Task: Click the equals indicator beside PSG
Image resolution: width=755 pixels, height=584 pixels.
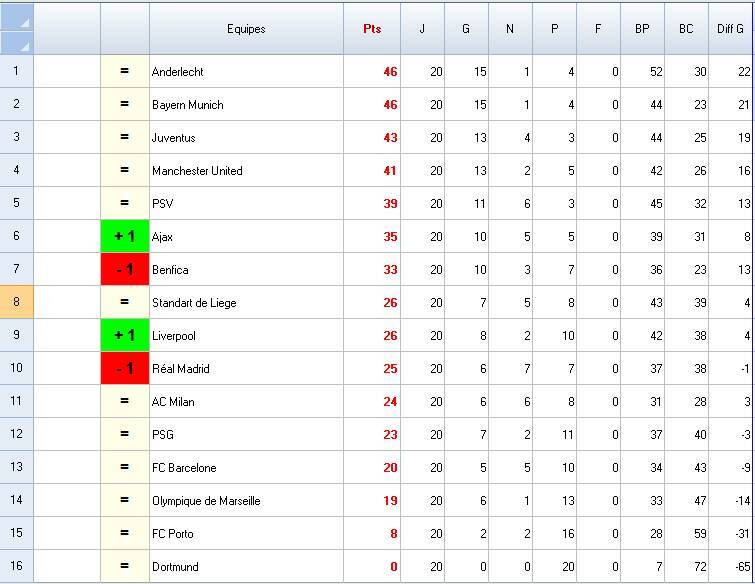Action: coord(125,435)
